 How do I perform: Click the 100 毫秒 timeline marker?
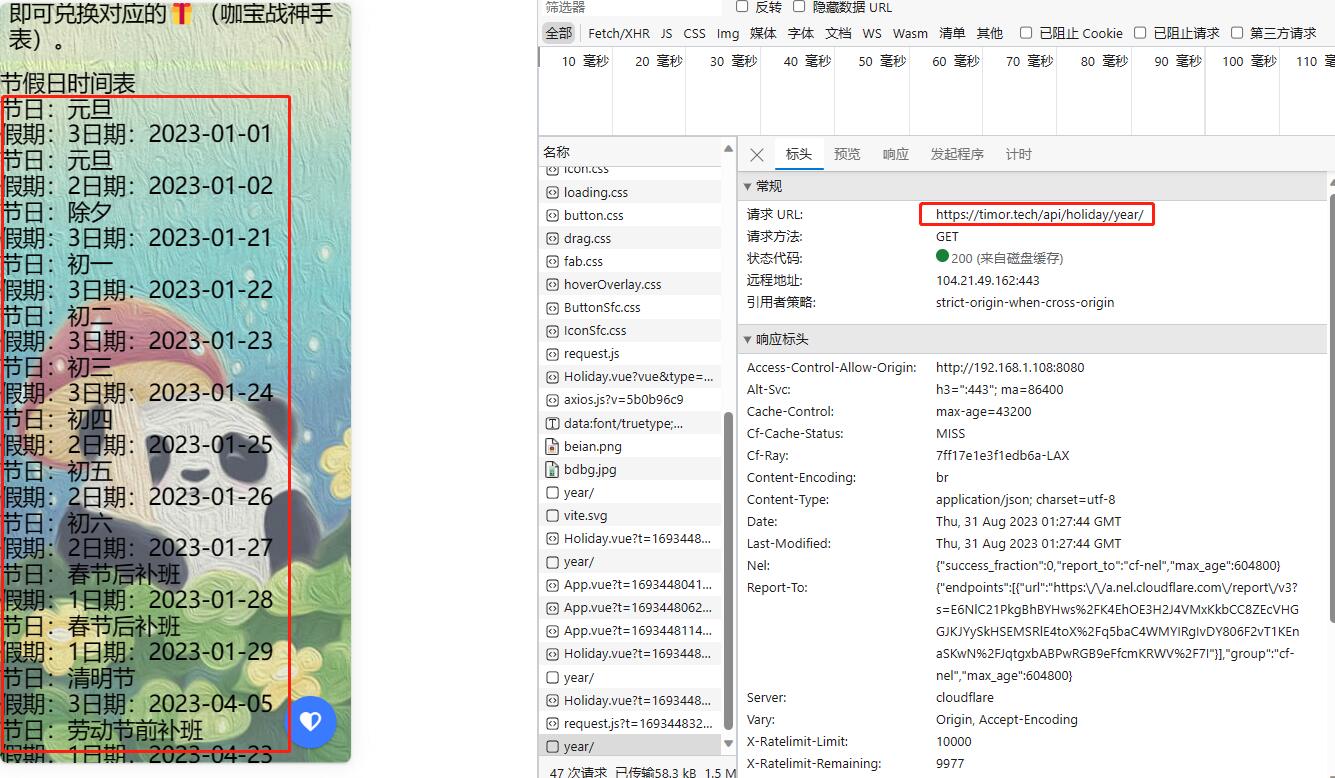pyautogui.click(x=1250, y=61)
